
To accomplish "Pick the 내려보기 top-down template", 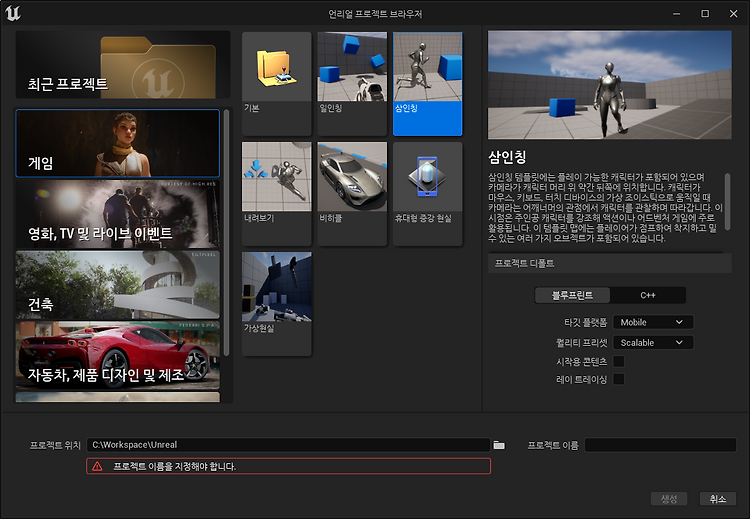I will 276,194.
